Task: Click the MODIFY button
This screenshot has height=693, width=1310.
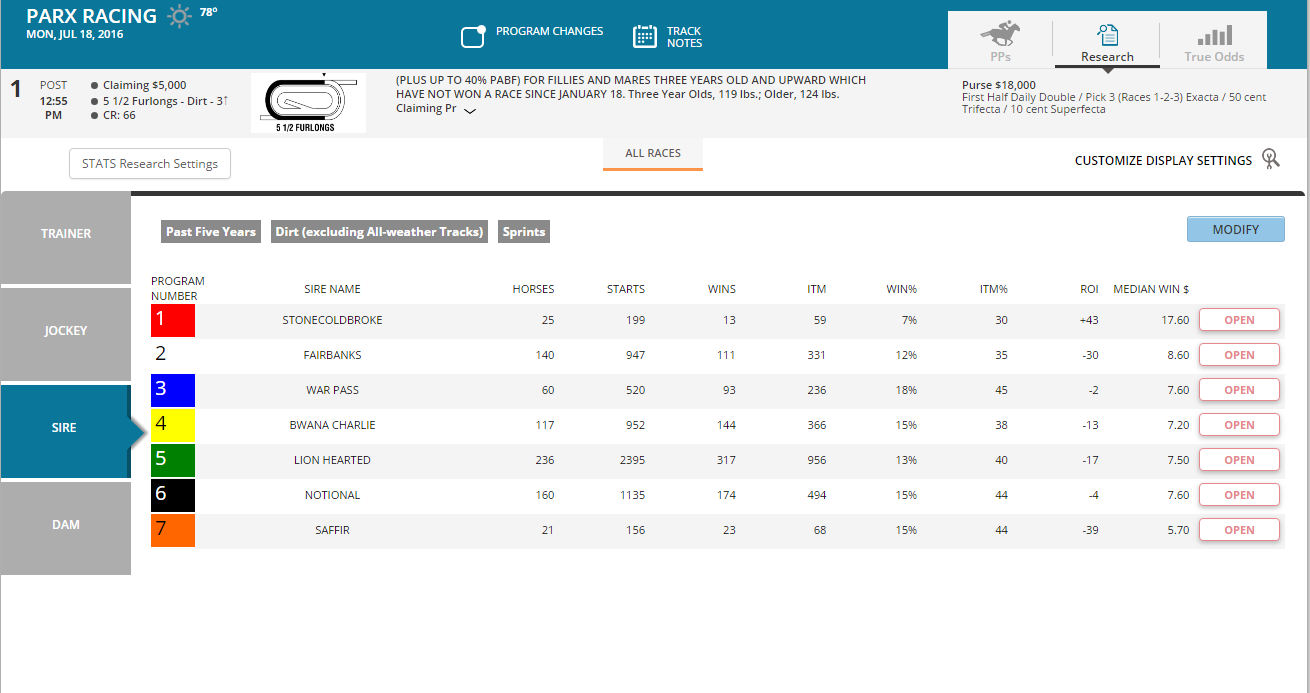Action: tap(1236, 229)
